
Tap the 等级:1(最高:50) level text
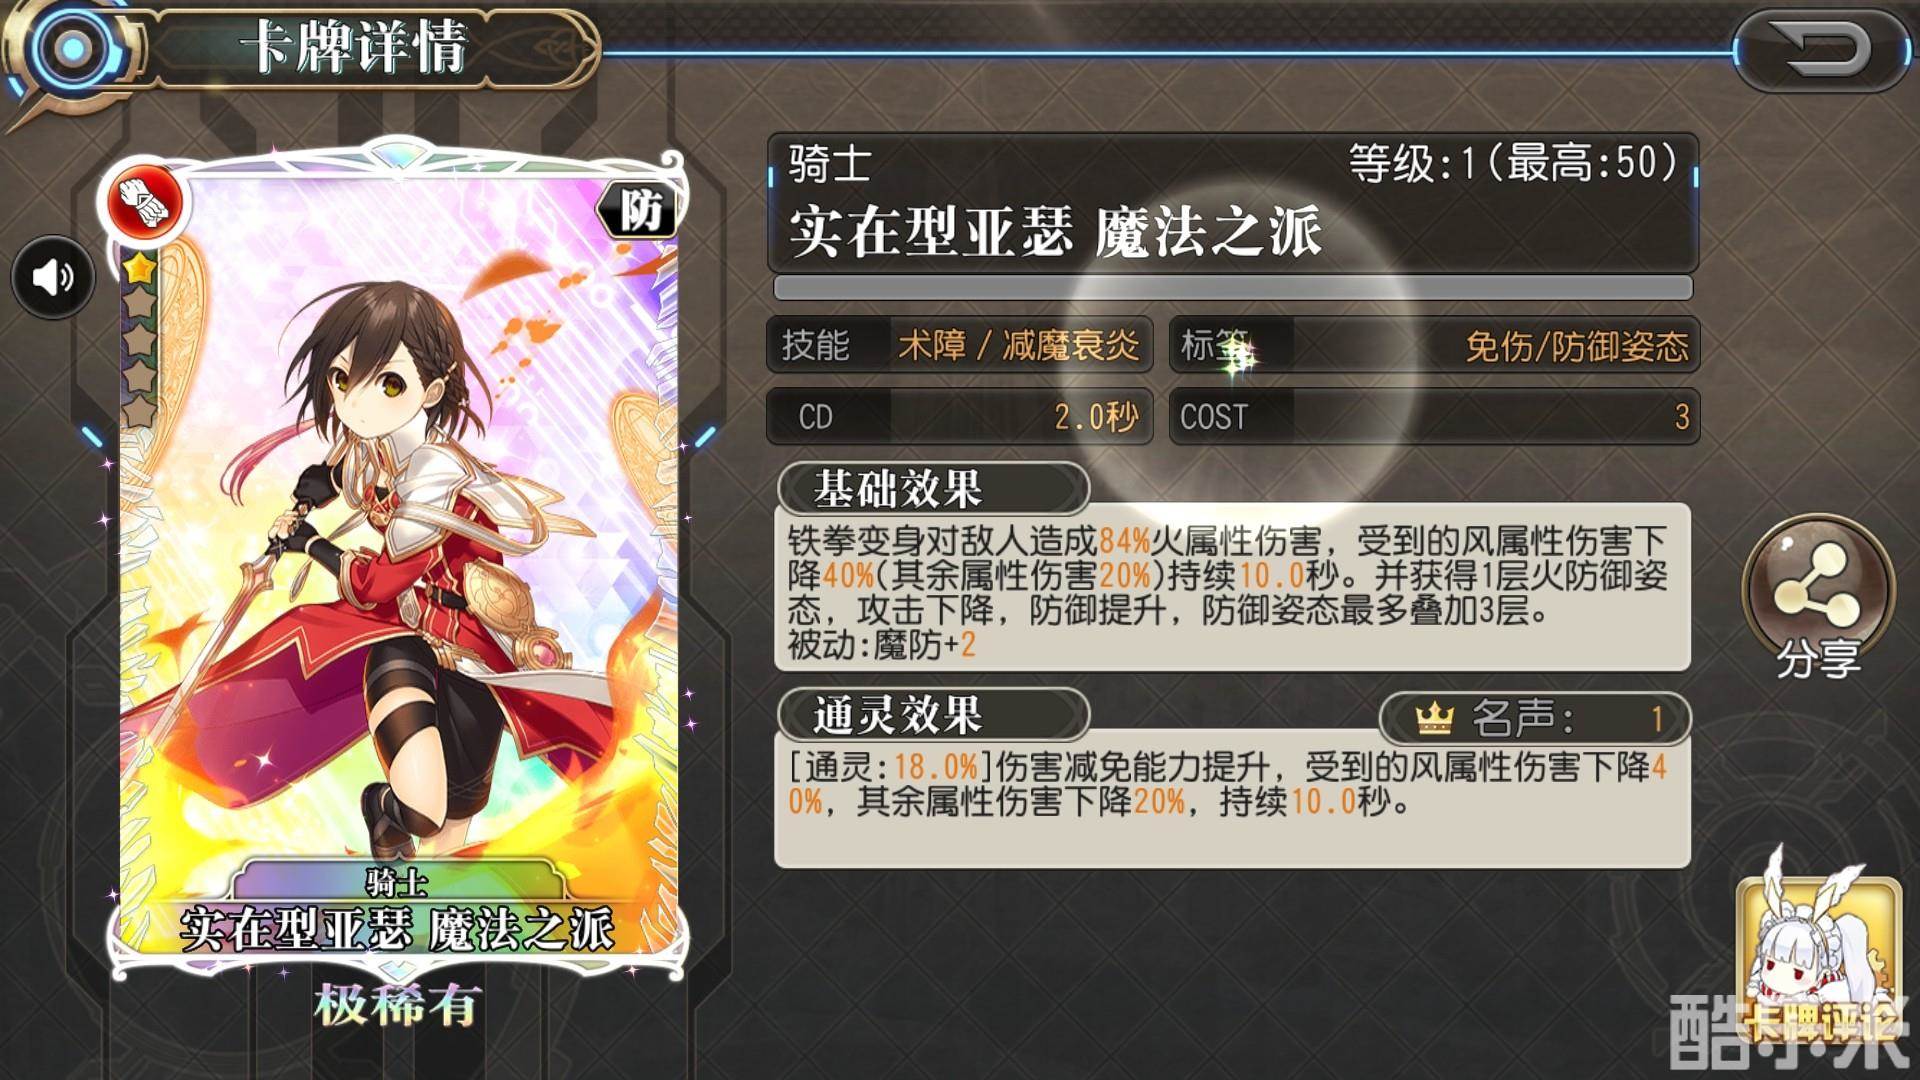pyautogui.click(x=1513, y=163)
